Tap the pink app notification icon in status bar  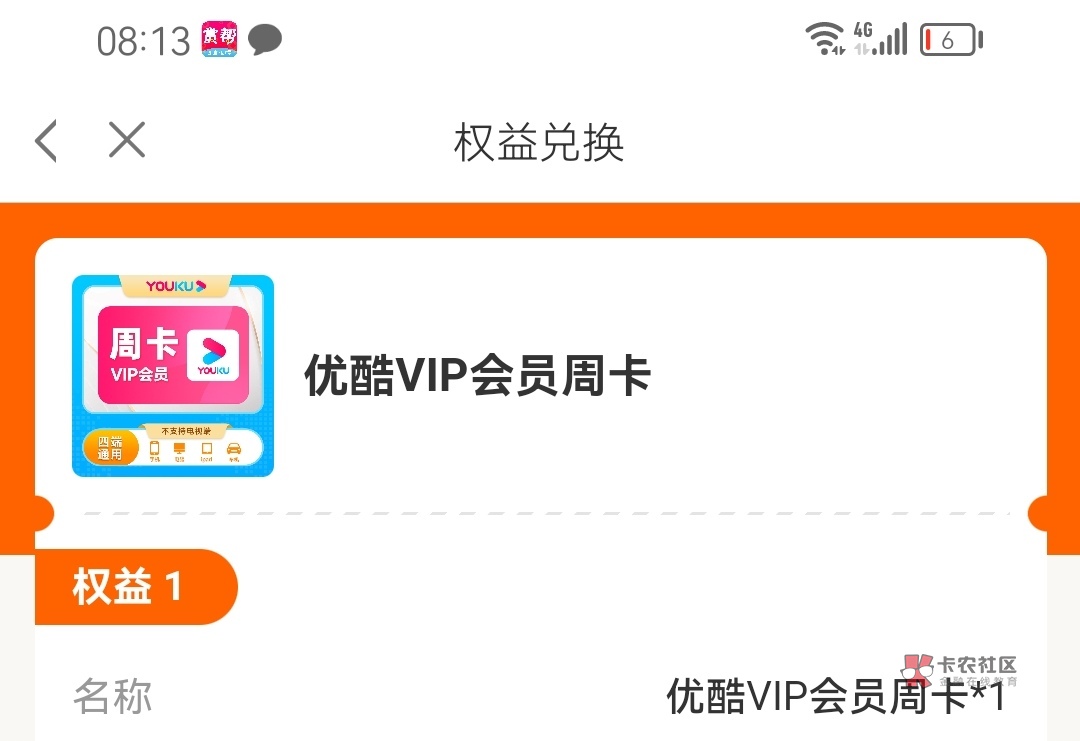pos(219,39)
